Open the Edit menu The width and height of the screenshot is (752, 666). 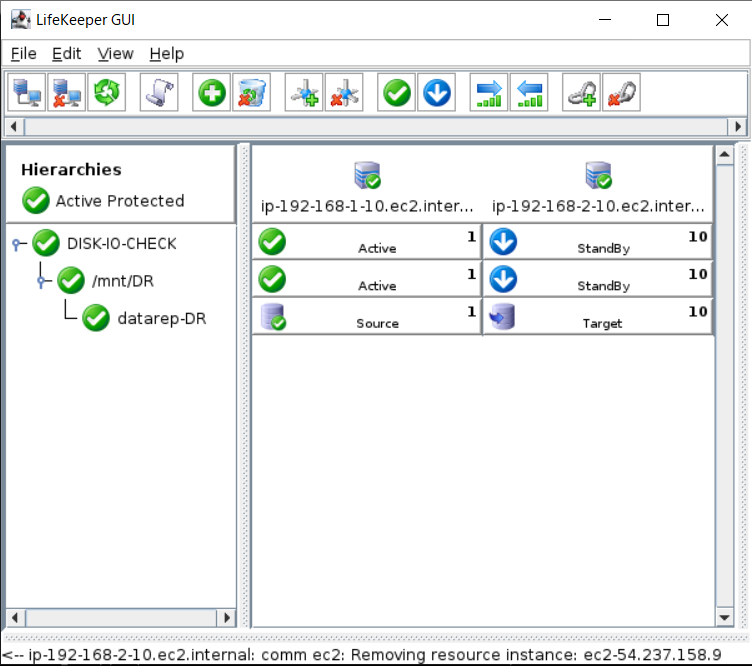[67, 54]
